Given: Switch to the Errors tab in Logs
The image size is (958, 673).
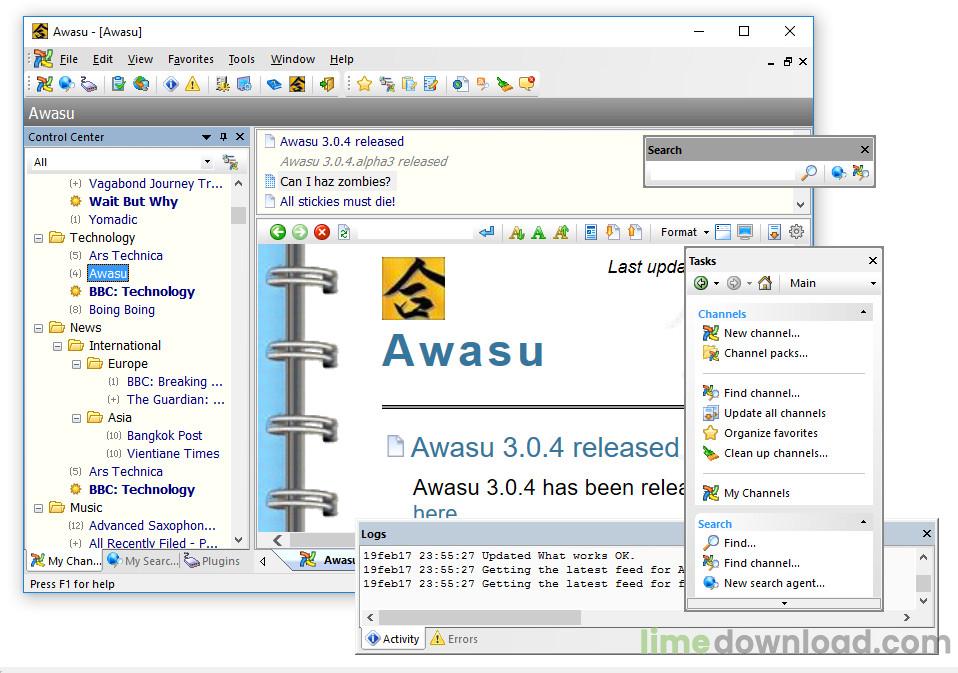Looking at the screenshot, I should point(454,639).
